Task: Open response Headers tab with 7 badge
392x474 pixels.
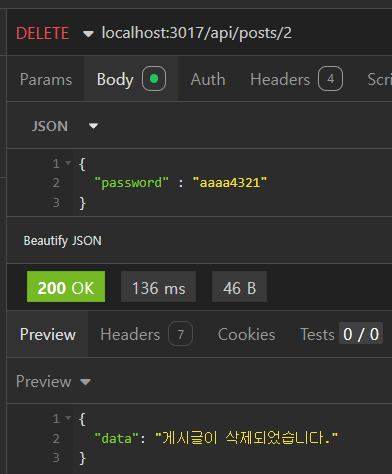Action: tap(146, 334)
